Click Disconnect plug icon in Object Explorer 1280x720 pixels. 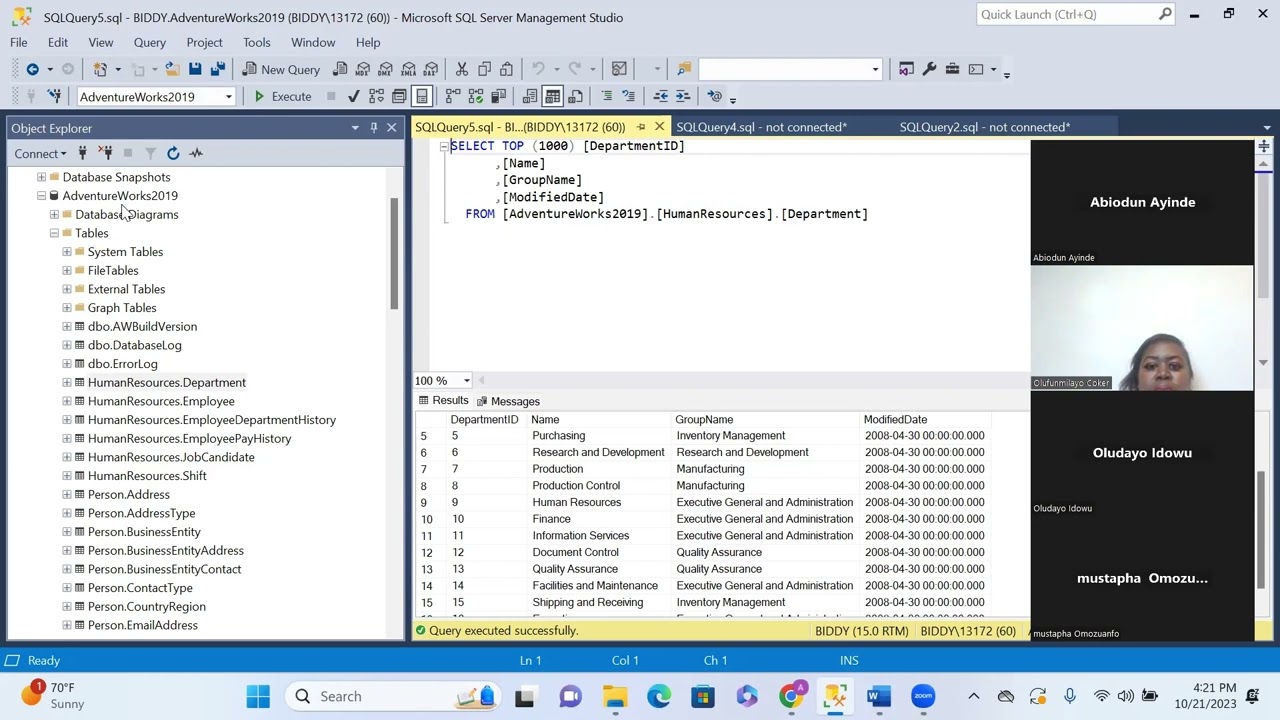pos(105,153)
